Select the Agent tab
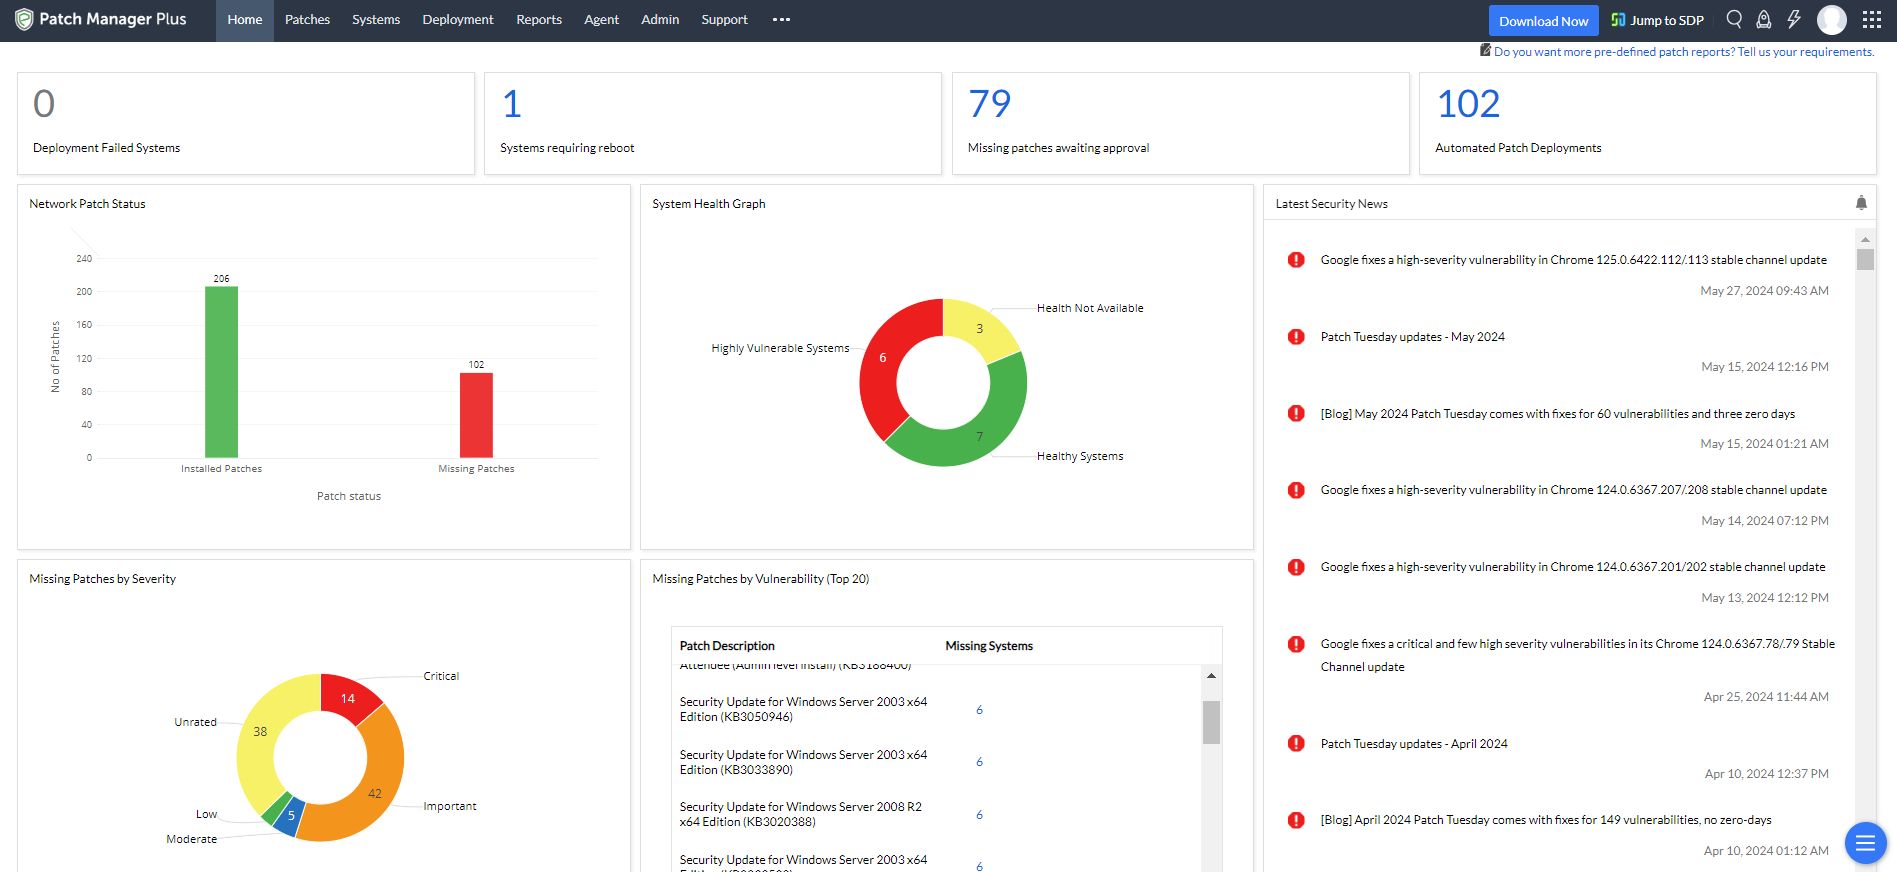The height and width of the screenshot is (872, 1897). click(601, 20)
